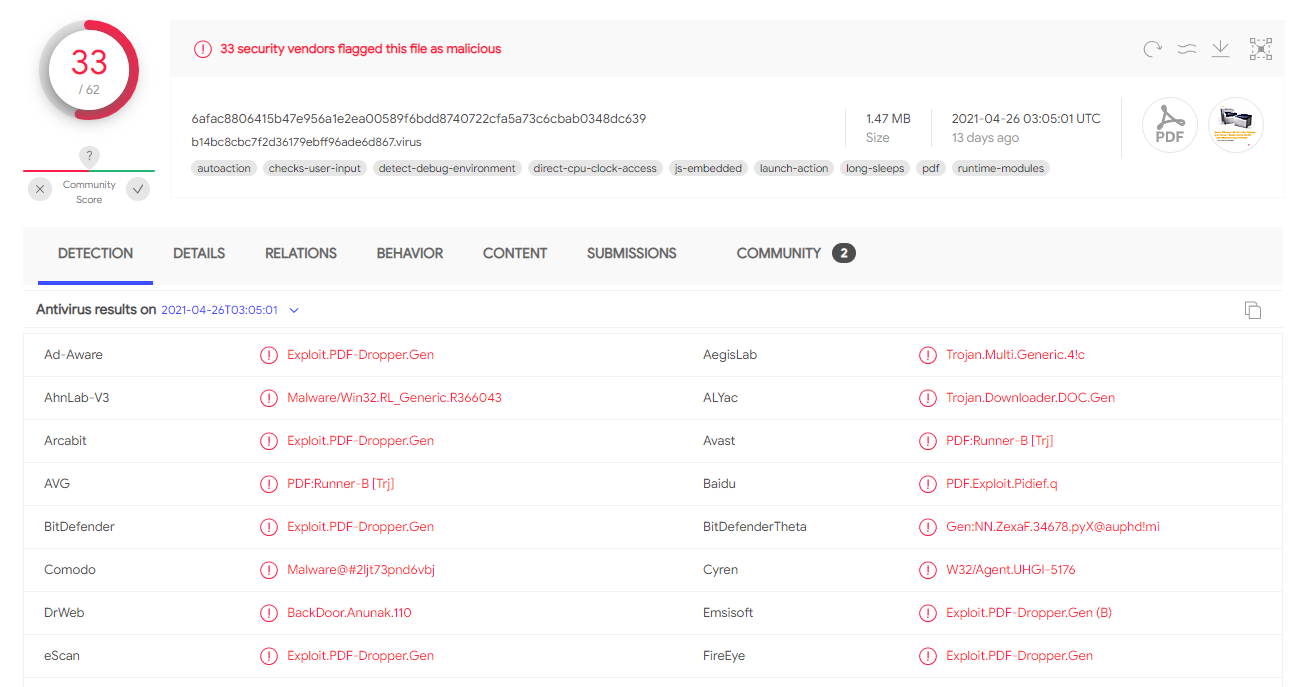Image resolution: width=1293 pixels, height=687 pixels.
Task: Click the alert icon in the AVG row
Action: pyautogui.click(x=269, y=484)
